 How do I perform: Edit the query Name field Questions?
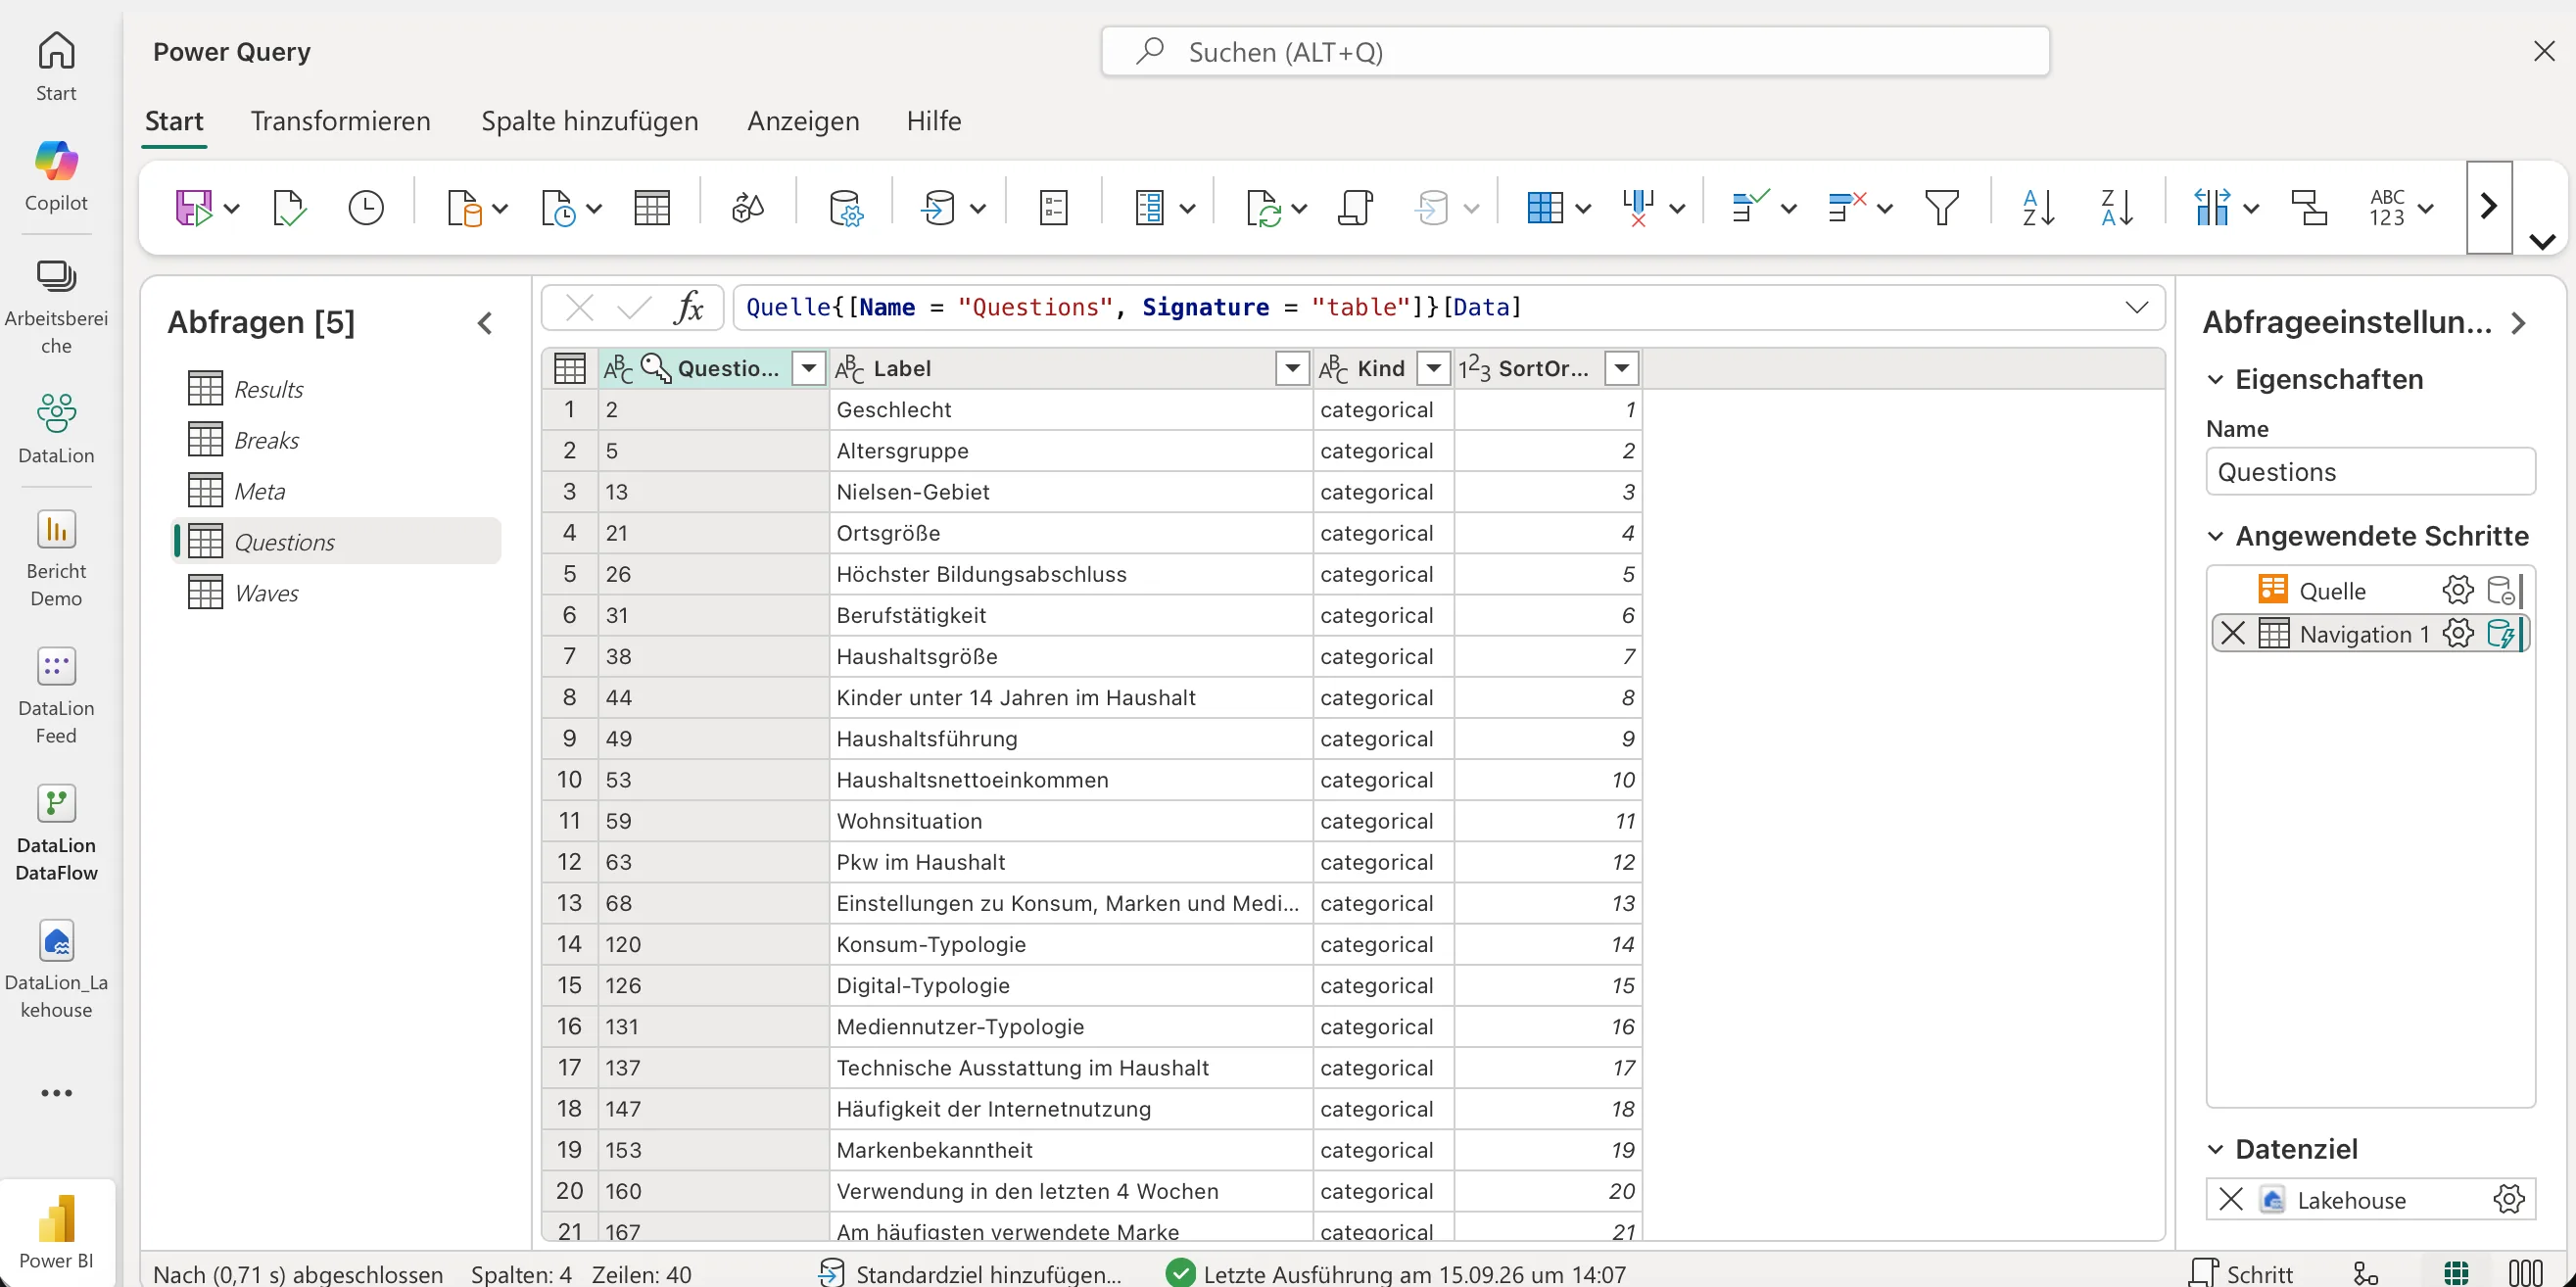[2370, 472]
